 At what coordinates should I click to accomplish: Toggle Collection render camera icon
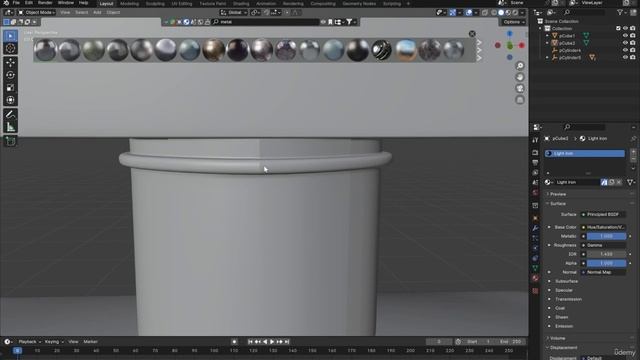[x=633, y=28]
